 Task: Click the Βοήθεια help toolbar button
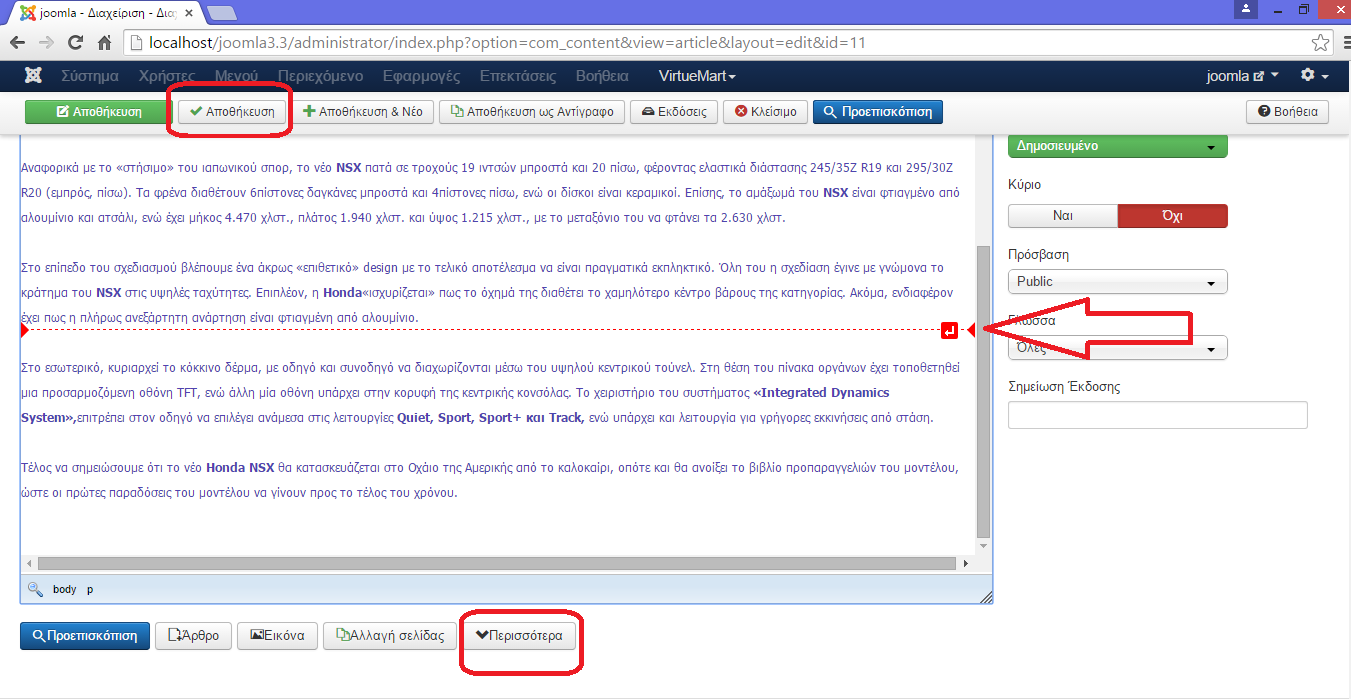coord(1287,112)
